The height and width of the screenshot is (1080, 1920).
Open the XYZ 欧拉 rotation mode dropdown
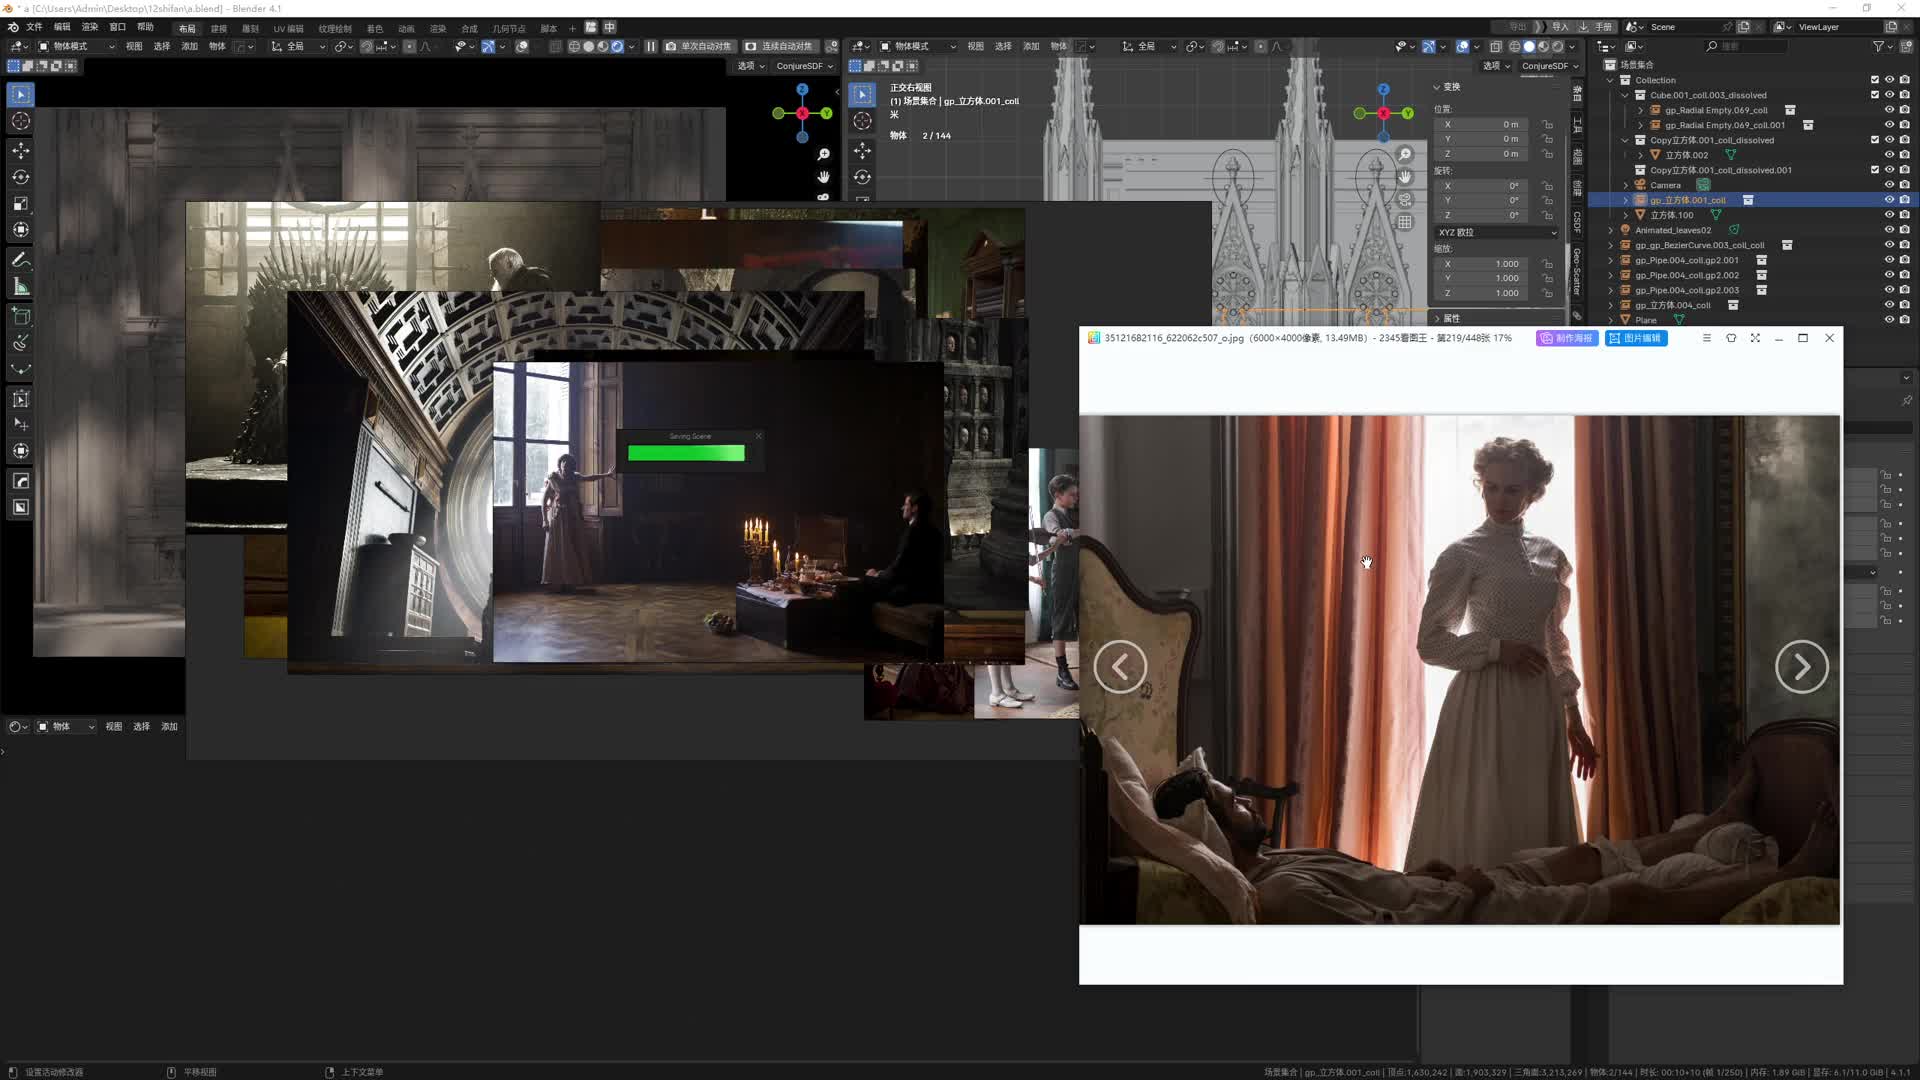(x=1497, y=232)
